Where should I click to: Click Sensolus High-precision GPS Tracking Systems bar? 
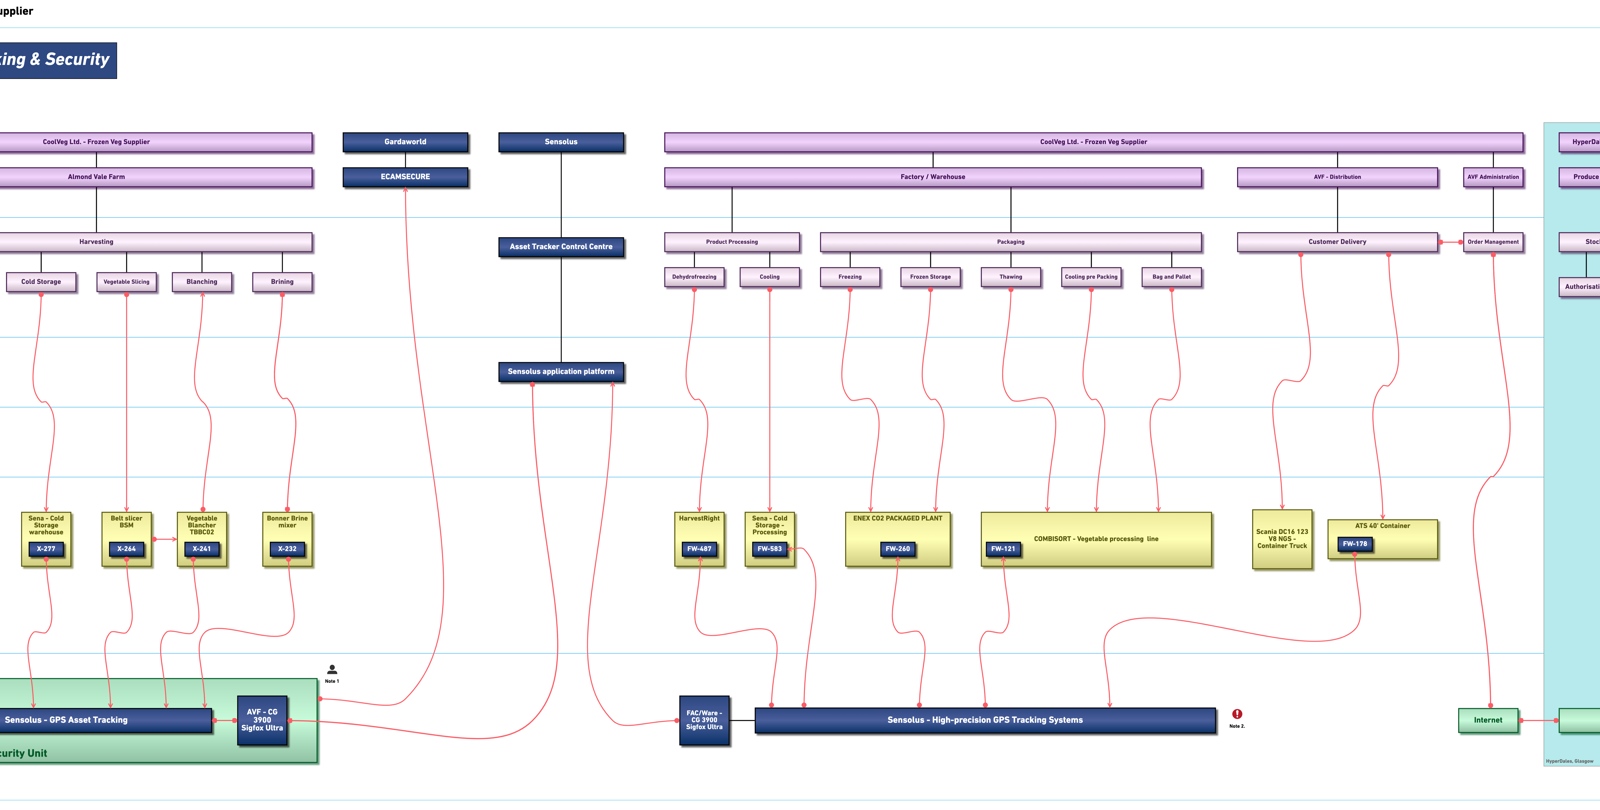tap(985, 720)
